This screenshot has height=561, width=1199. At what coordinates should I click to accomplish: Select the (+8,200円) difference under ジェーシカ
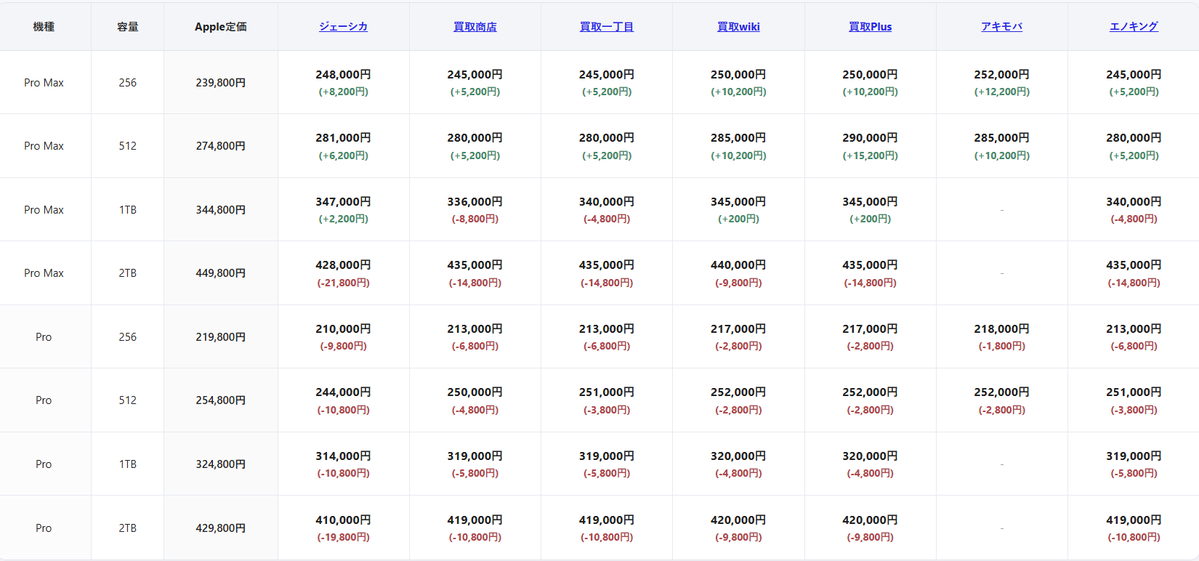pyautogui.click(x=343, y=92)
